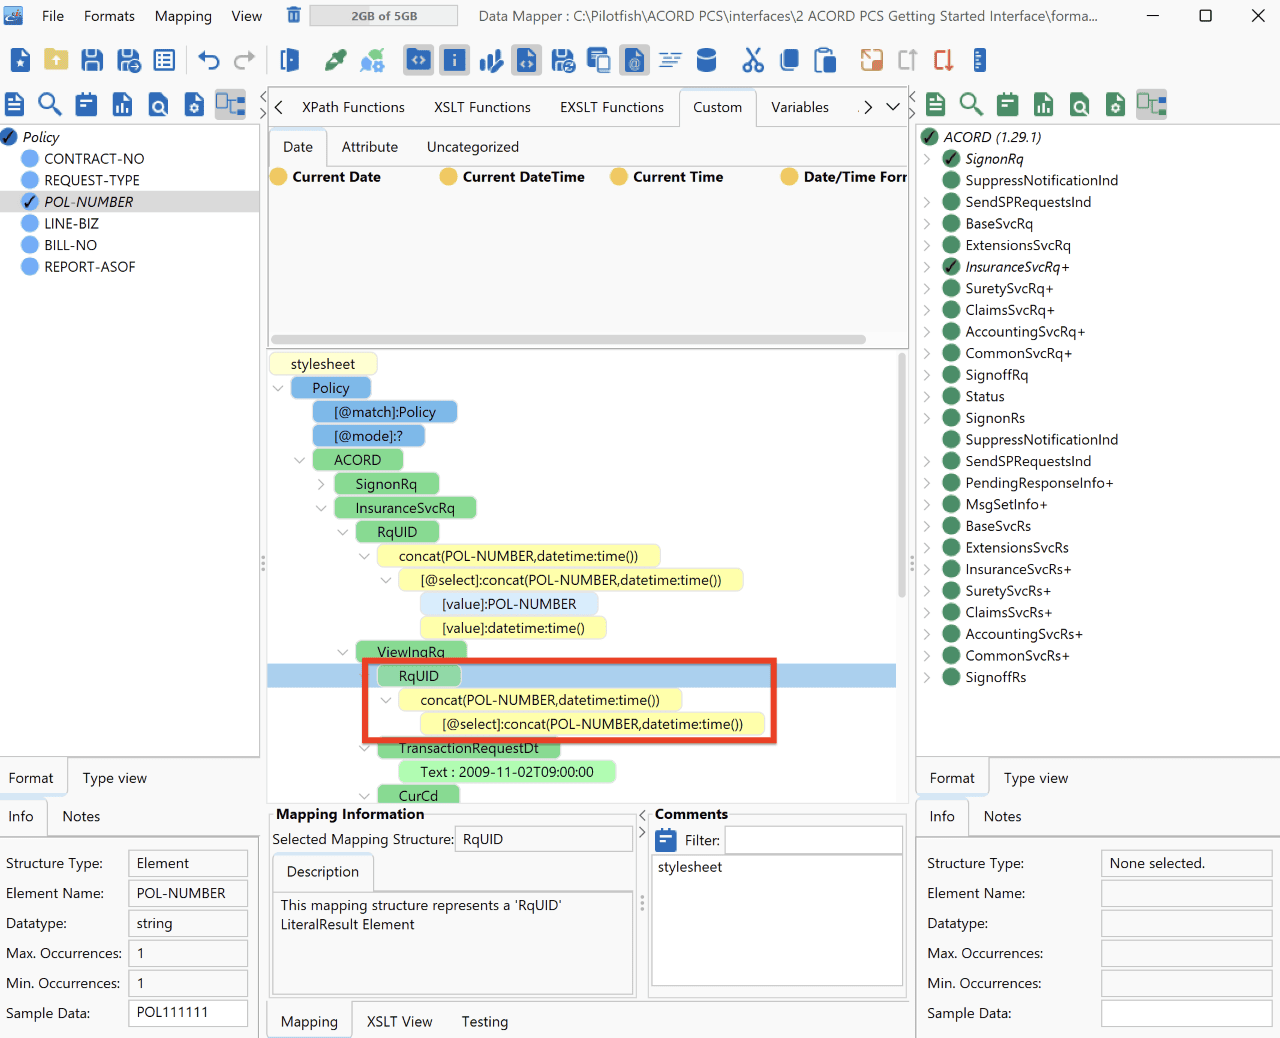
Task: Toggle the highlighted code brackets view button
Action: click(x=418, y=60)
